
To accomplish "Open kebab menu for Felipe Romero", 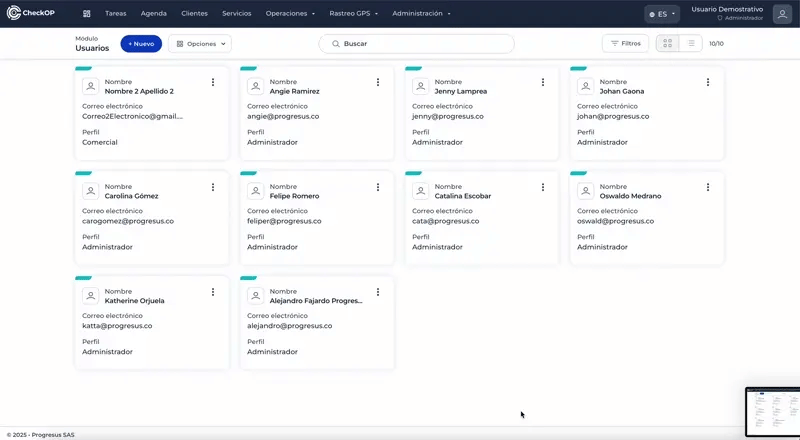I will point(378,187).
